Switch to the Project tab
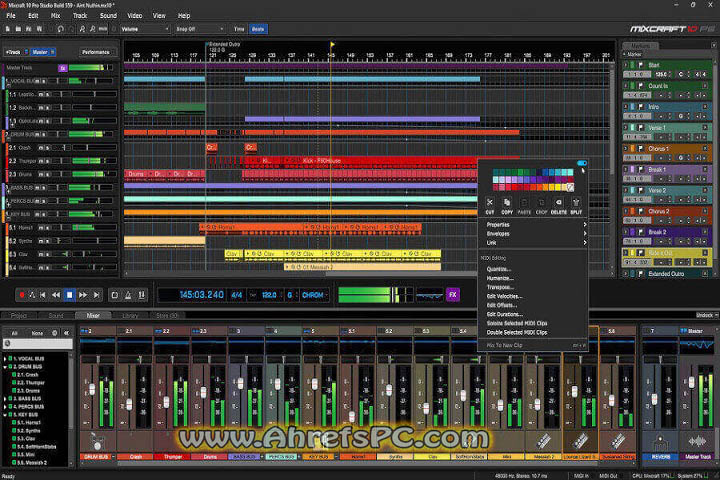This screenshot has height=480, width=720. (19, 316)
